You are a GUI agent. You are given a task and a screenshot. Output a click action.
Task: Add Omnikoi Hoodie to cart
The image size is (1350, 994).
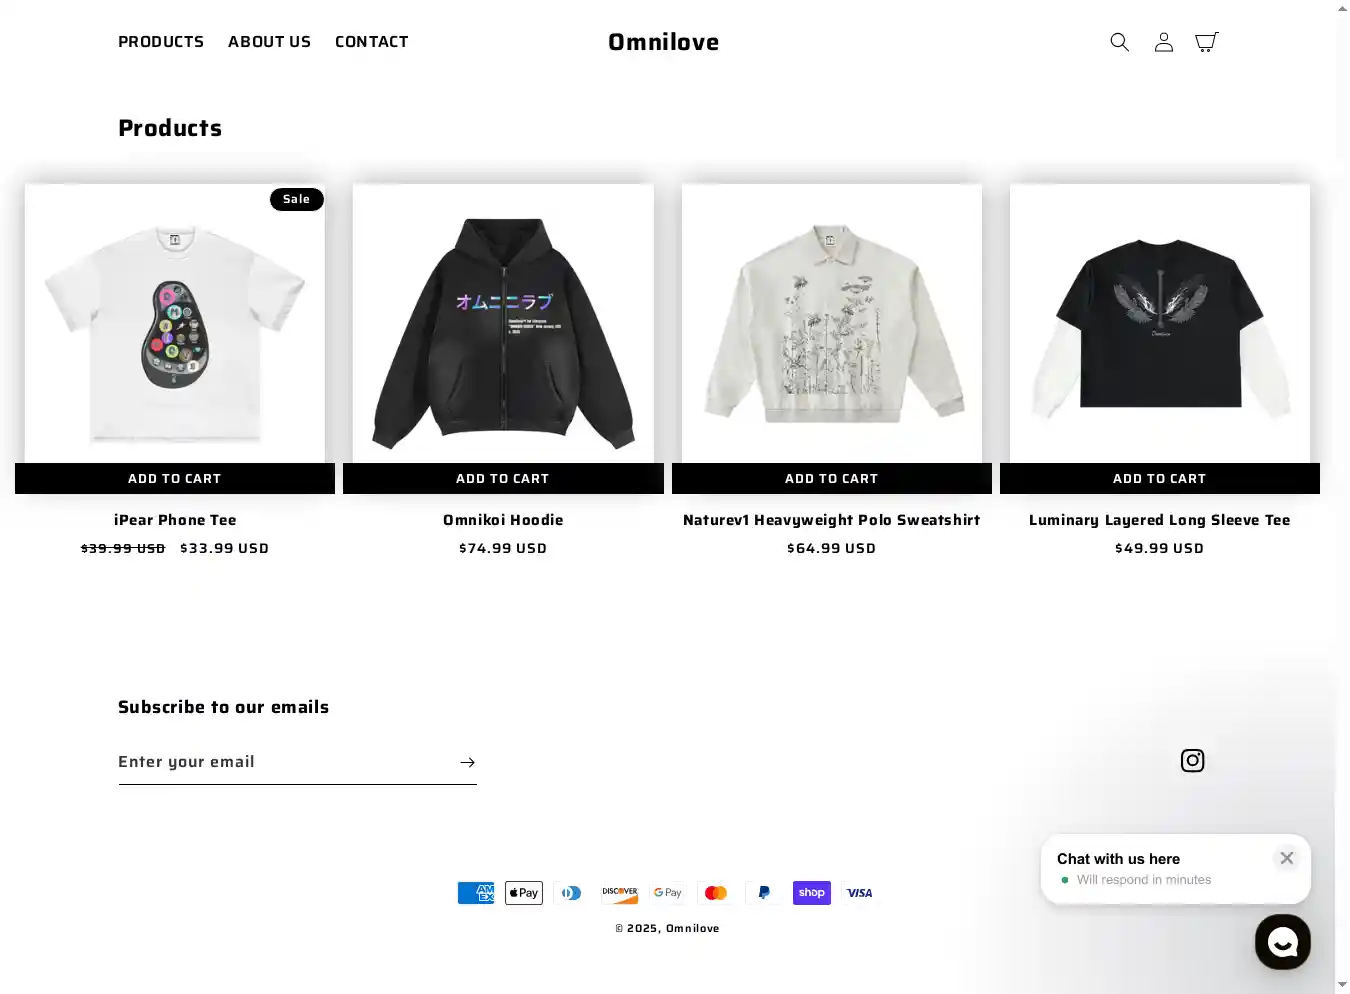(x=503, y=479)
